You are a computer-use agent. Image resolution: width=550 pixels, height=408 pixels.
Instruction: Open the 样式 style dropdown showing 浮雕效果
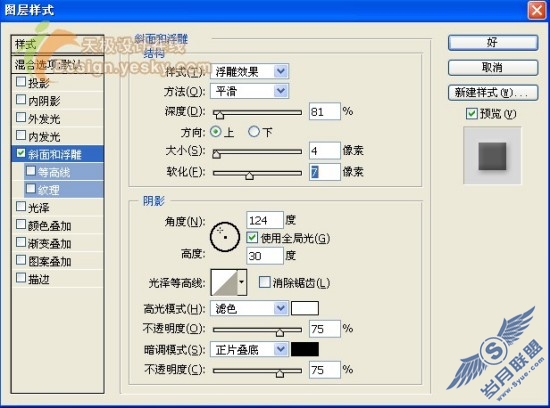coord(249,72)
